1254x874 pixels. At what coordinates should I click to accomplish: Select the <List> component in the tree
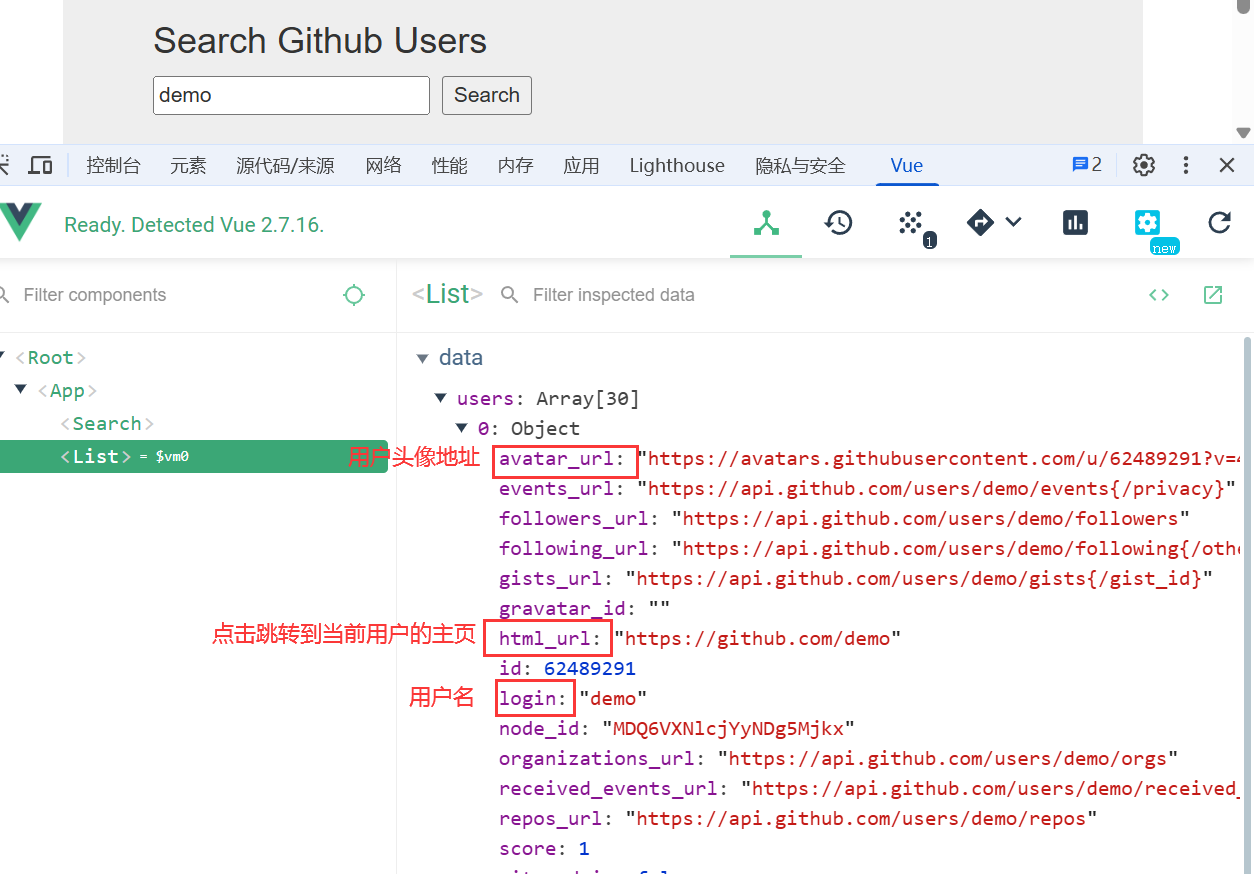click(x=95, y=456)
